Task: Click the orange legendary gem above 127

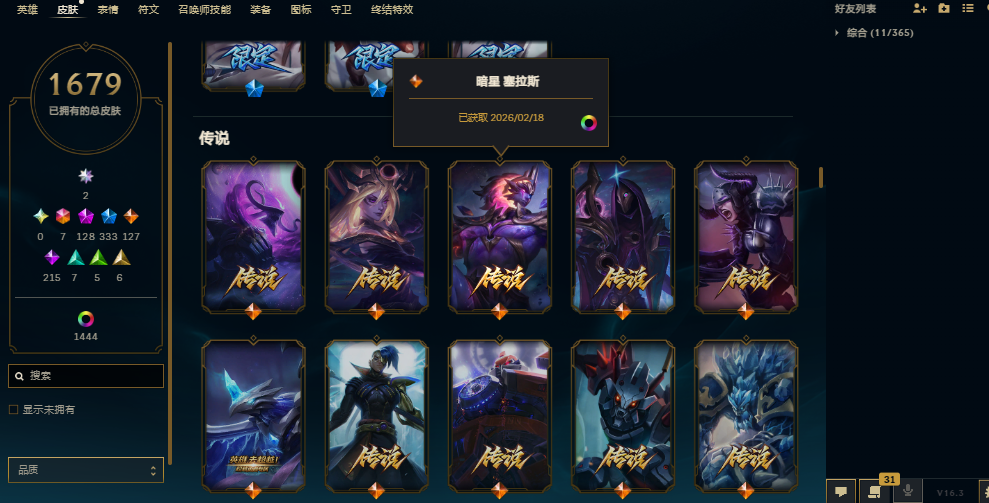Action: coord(131,216)
